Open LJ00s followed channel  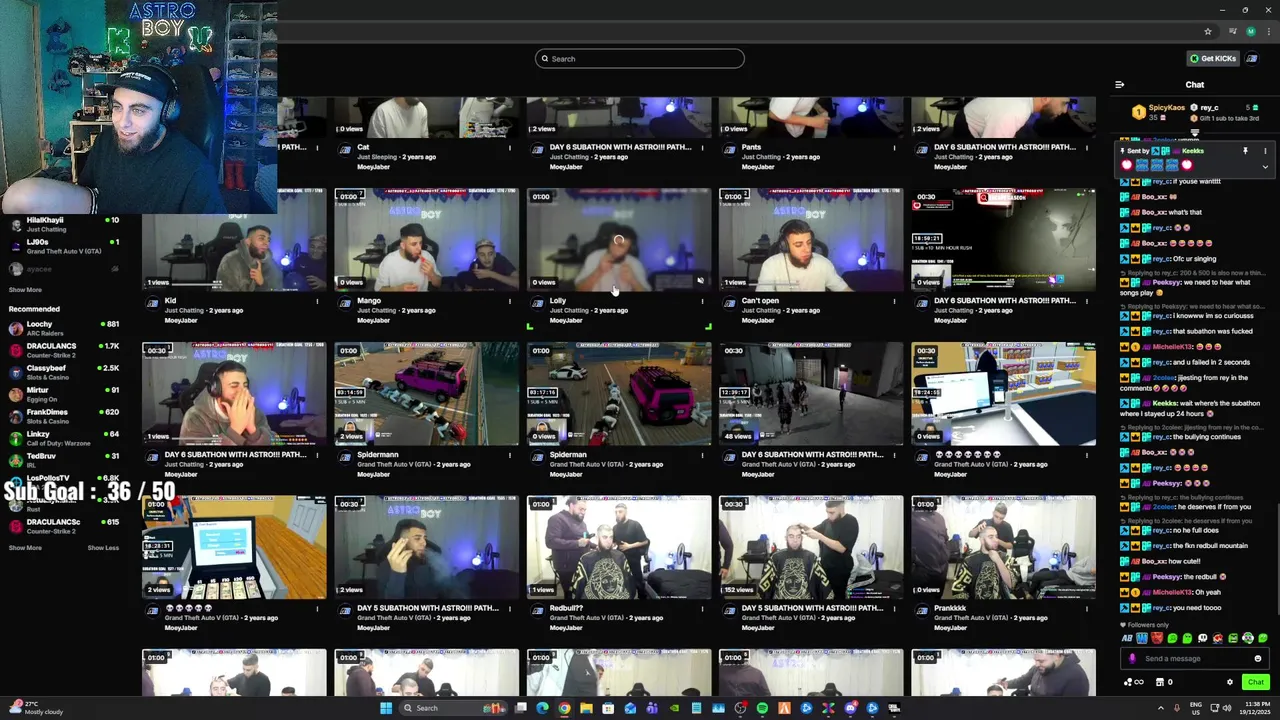(63, 246)
